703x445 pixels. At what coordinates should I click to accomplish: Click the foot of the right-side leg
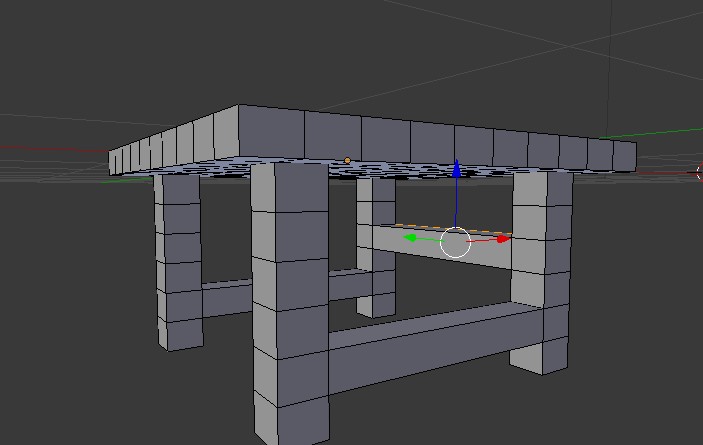click(541, 352)
